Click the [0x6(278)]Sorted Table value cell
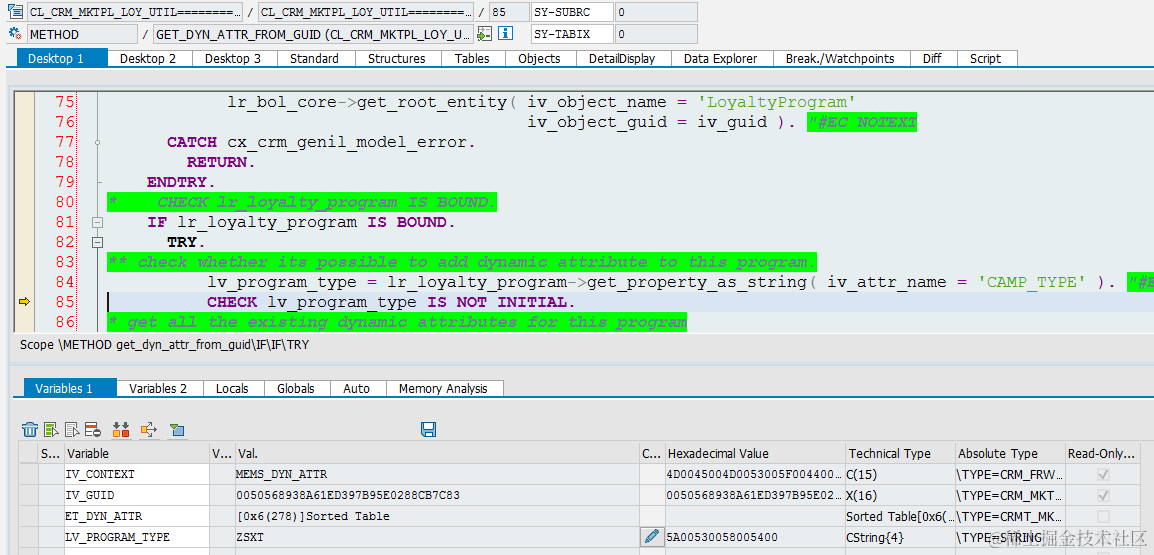 click(437, 516)
